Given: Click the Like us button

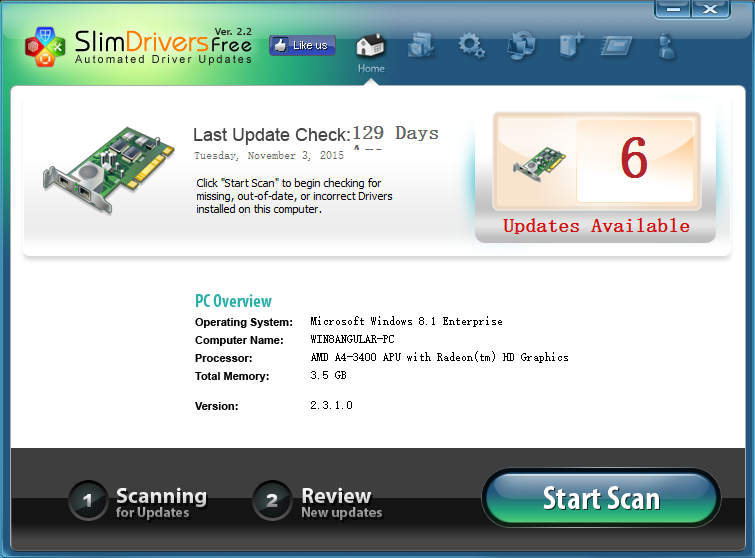Looking at the screenshot, I should (x=302, y=45).
